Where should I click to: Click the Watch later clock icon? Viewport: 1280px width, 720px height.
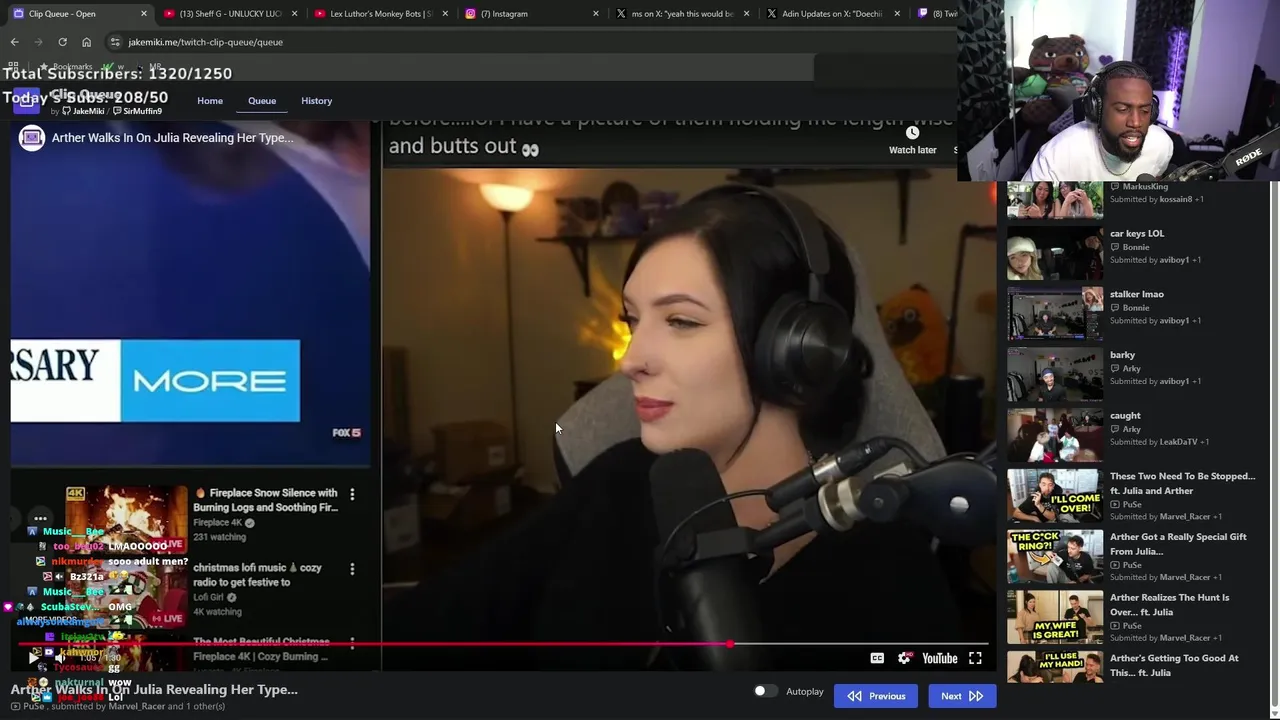coord(912,133)
